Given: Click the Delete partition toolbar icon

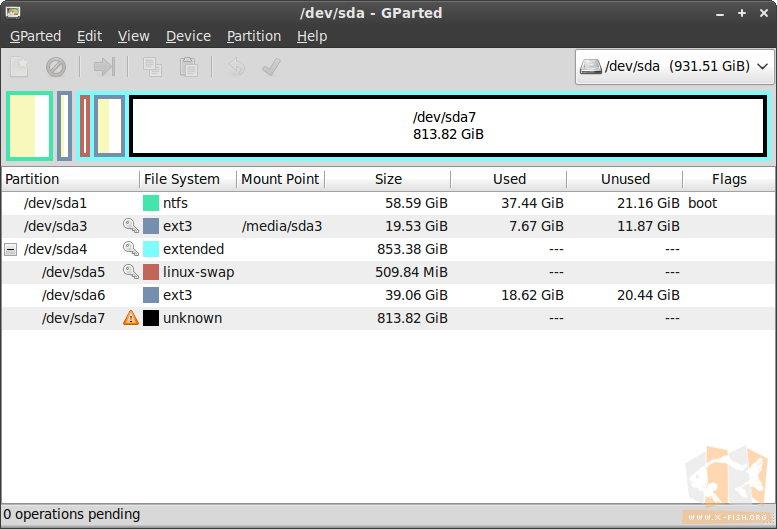Looking at the screenshot, I should [56, 67].
